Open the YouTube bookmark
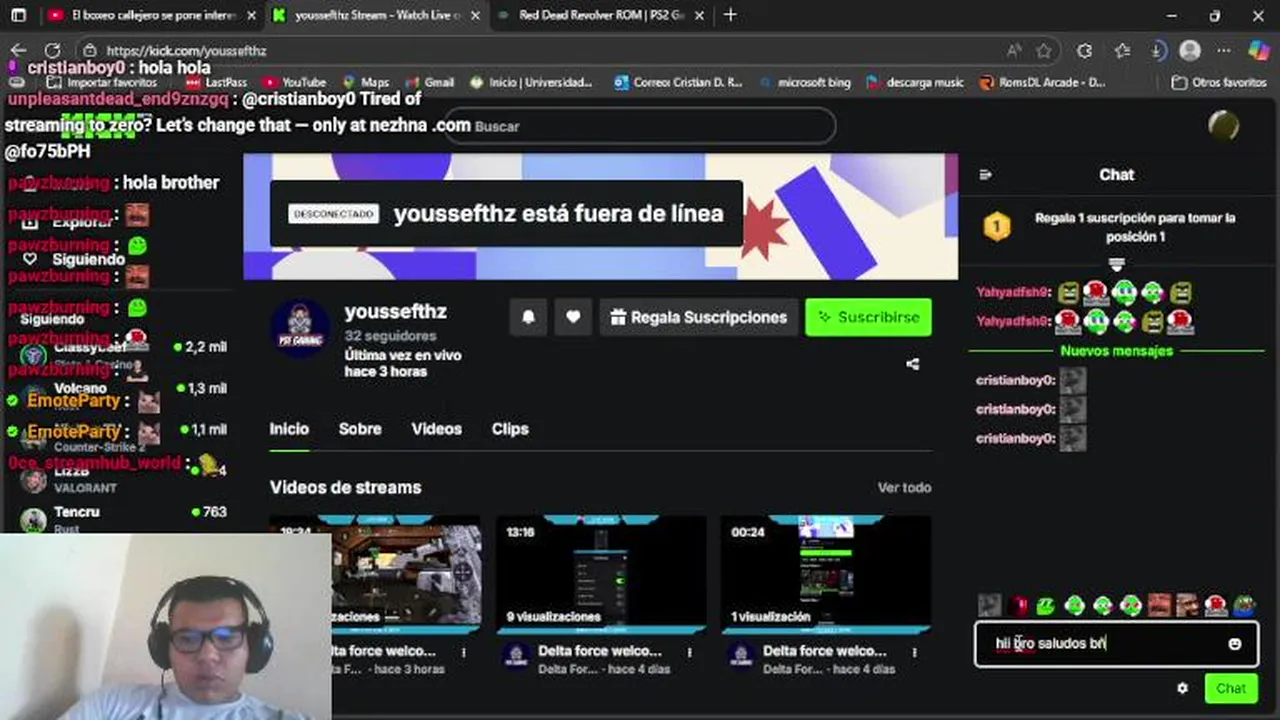The image size is (1280, 720). click(x=294, y=82)
